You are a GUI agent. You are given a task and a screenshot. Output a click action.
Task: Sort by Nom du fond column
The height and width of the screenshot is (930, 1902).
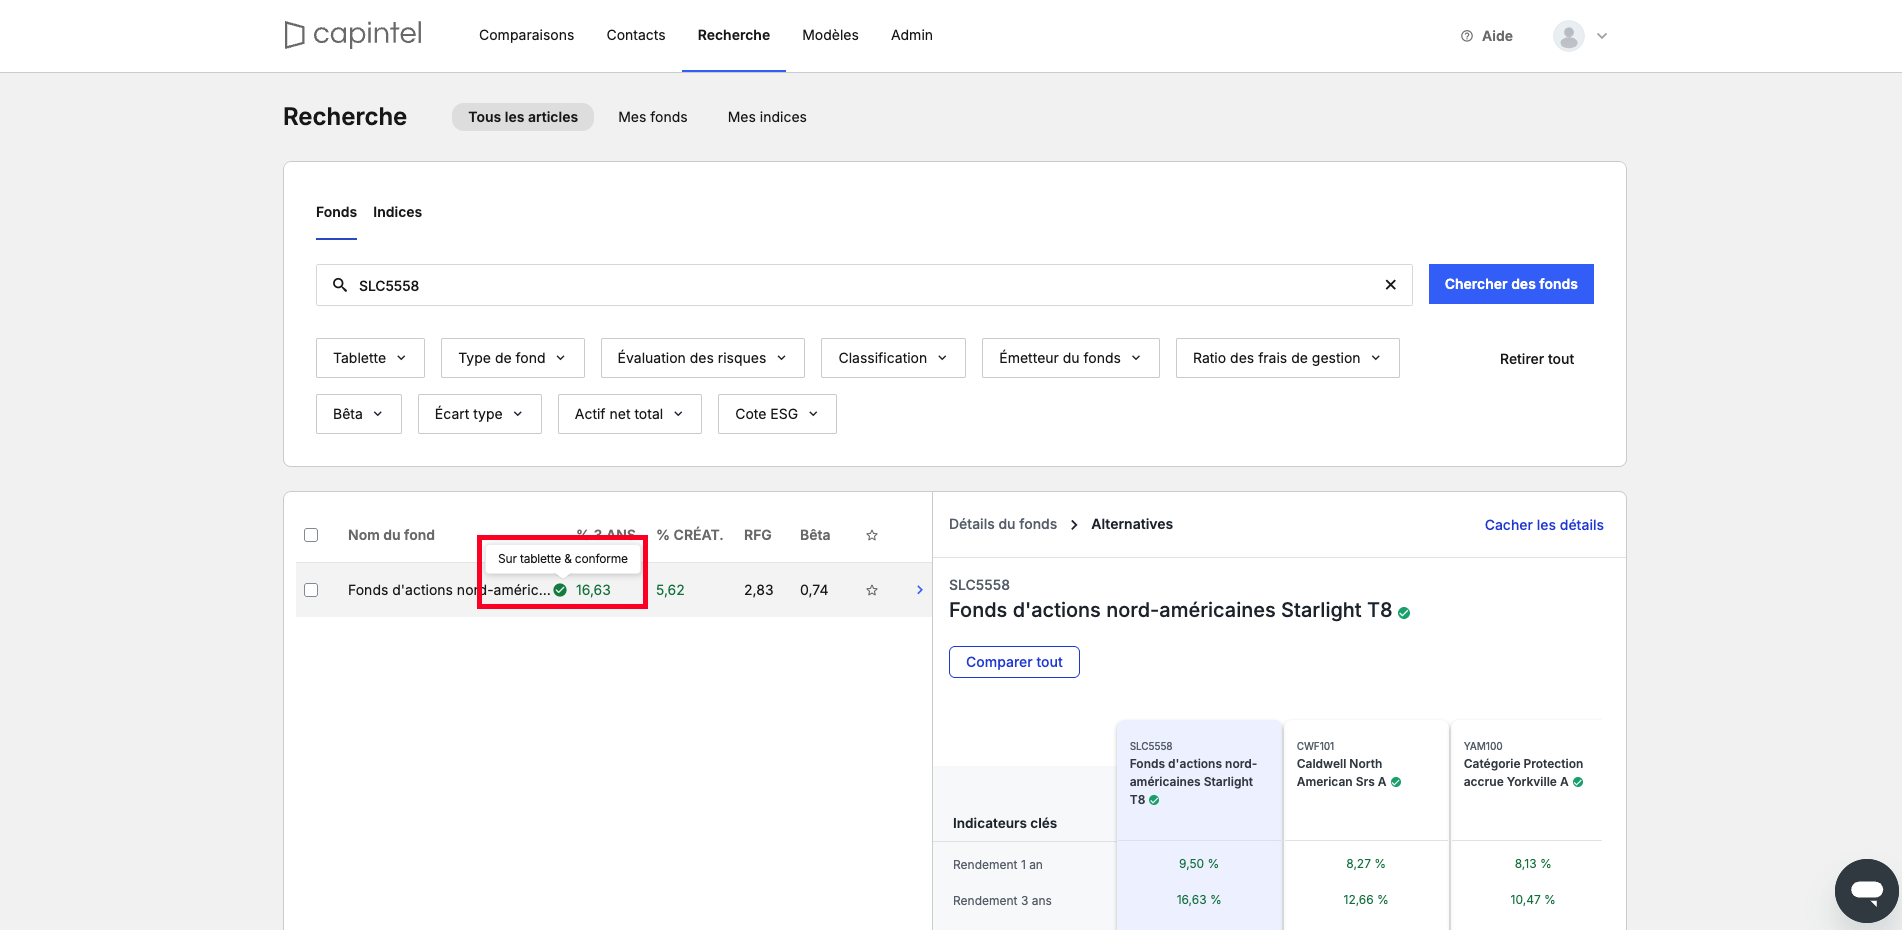[x=391, y=535]
